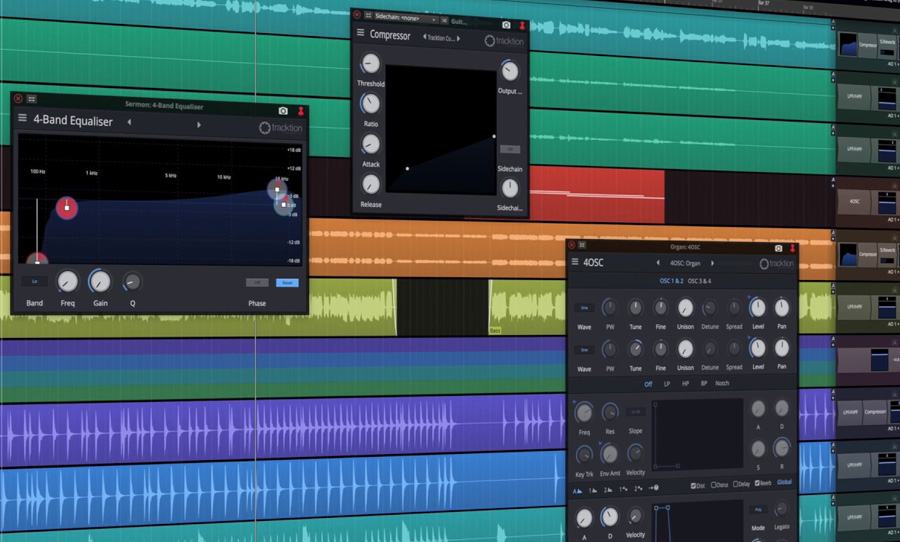
Task: Click the Reset button in Equaliser
Action: [287, 282]
